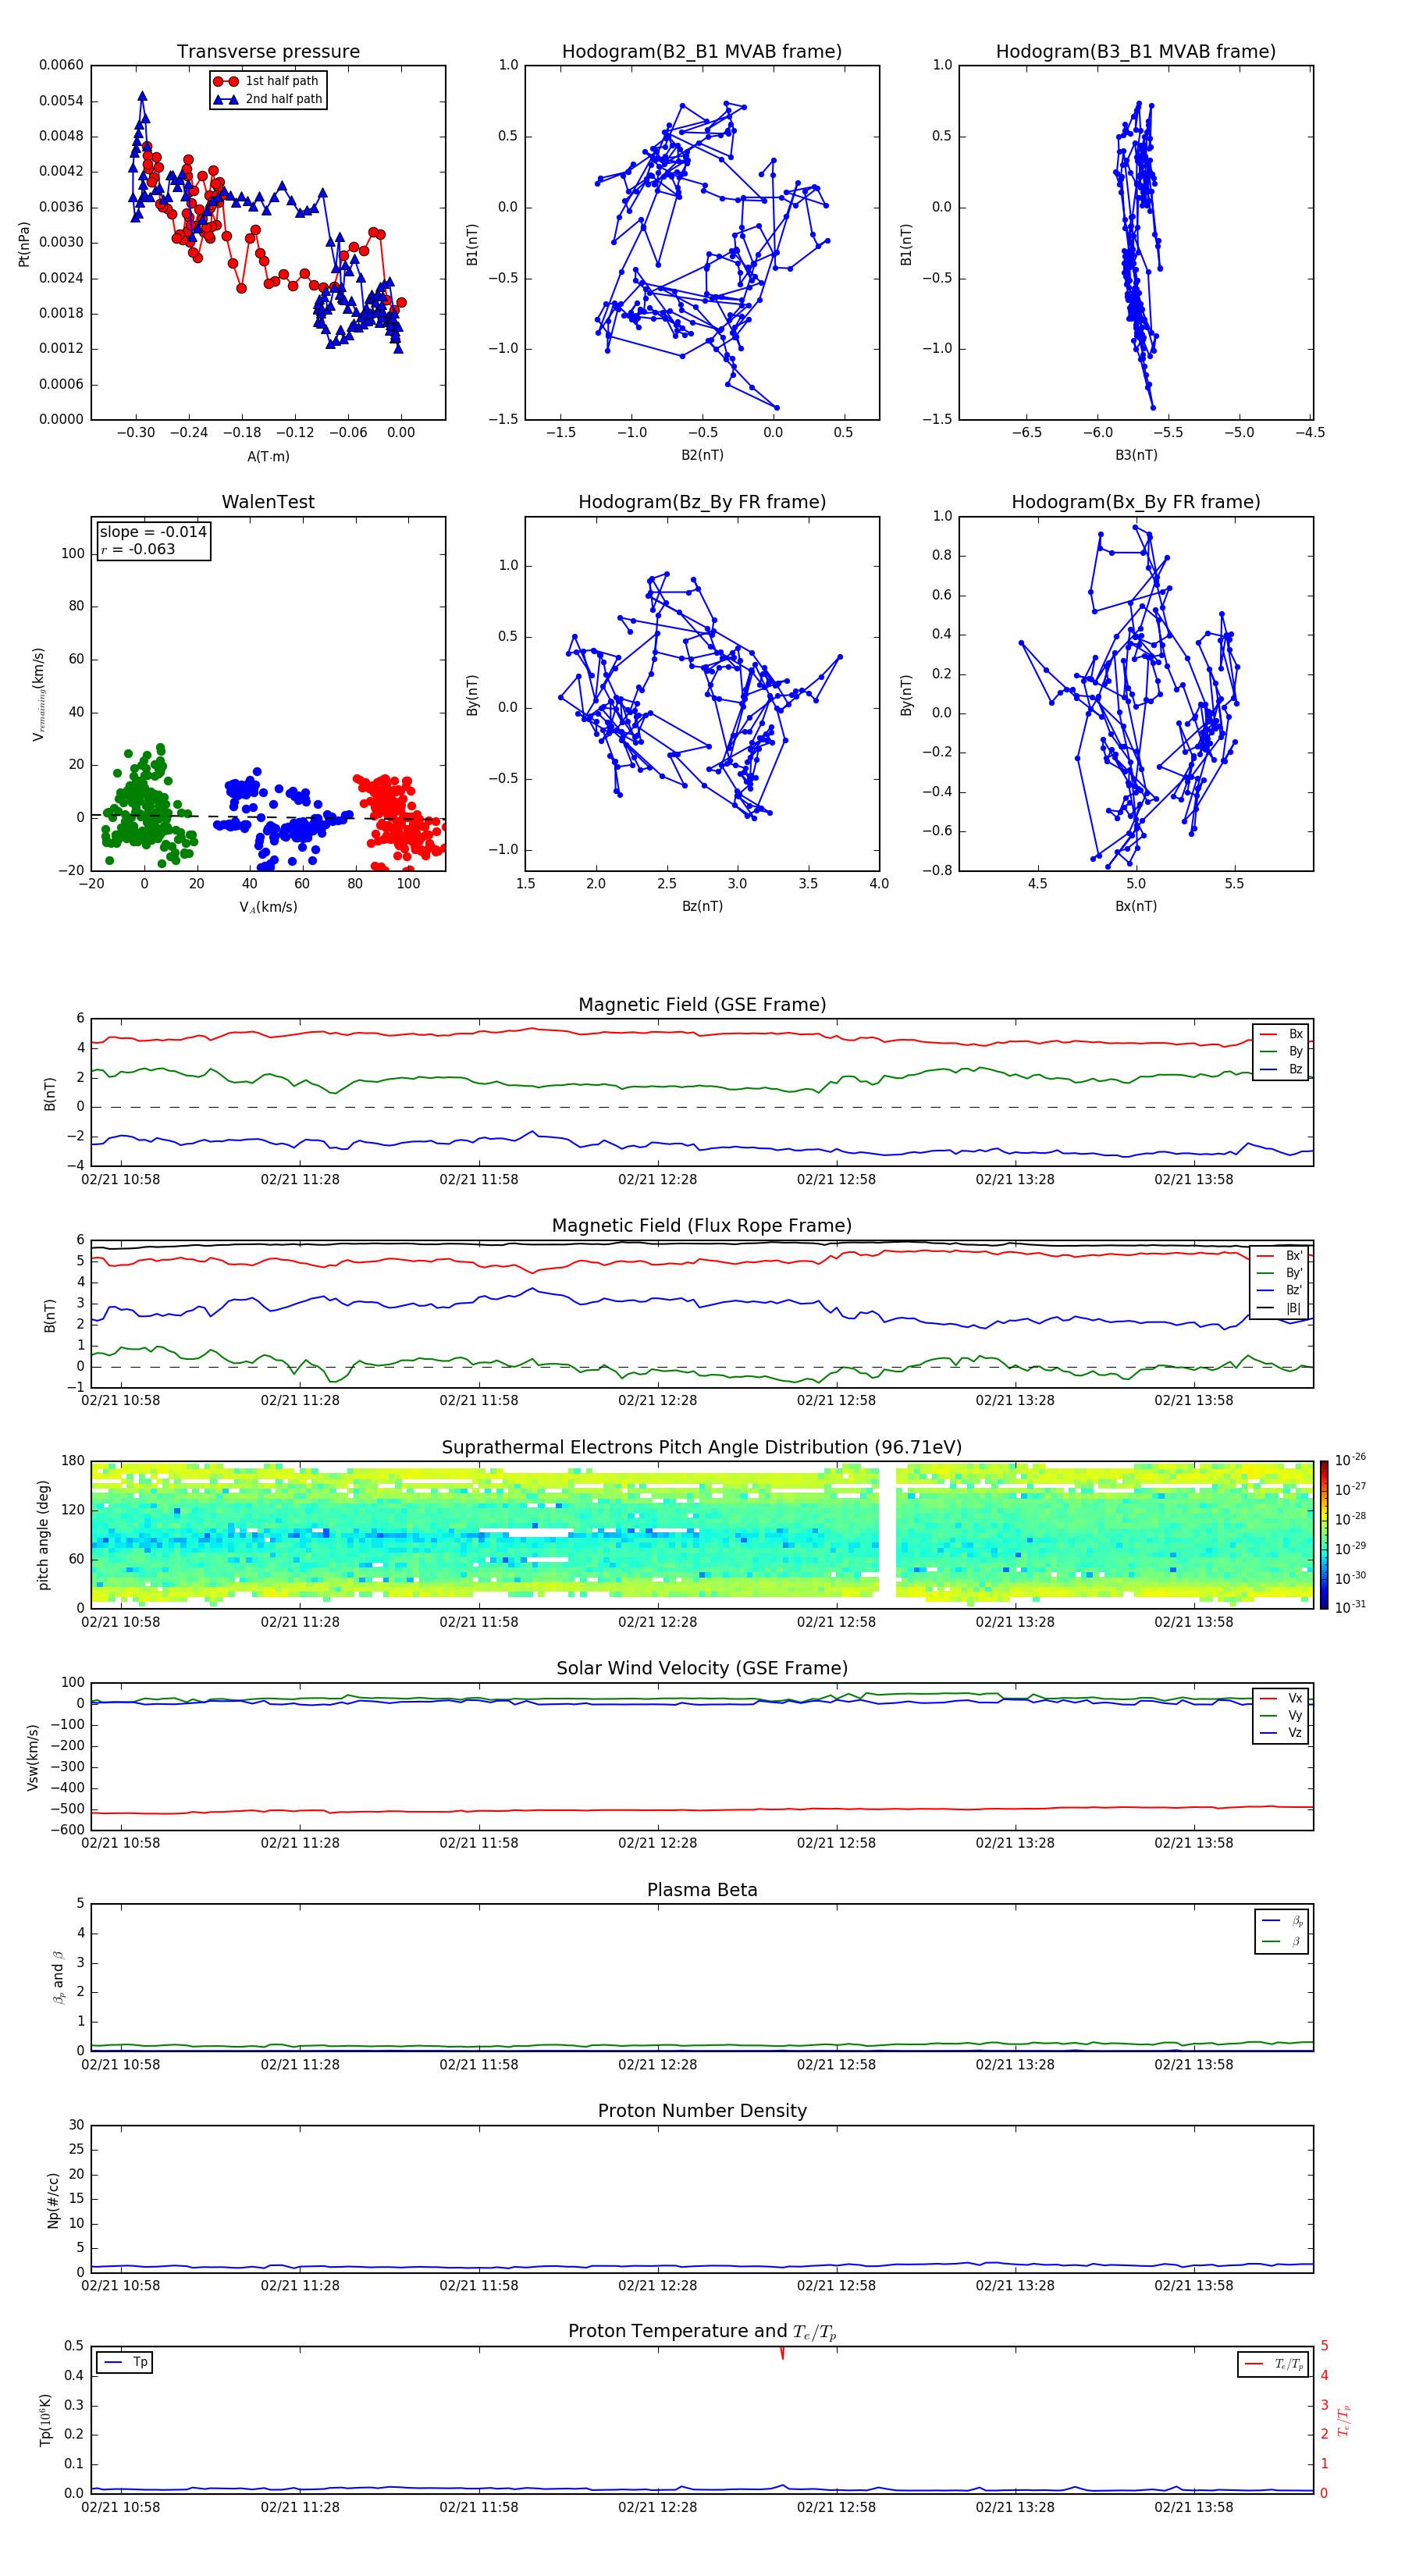
Task: Click 'pitch angle (deg)' y-axis label
Action: (43, 1535)
